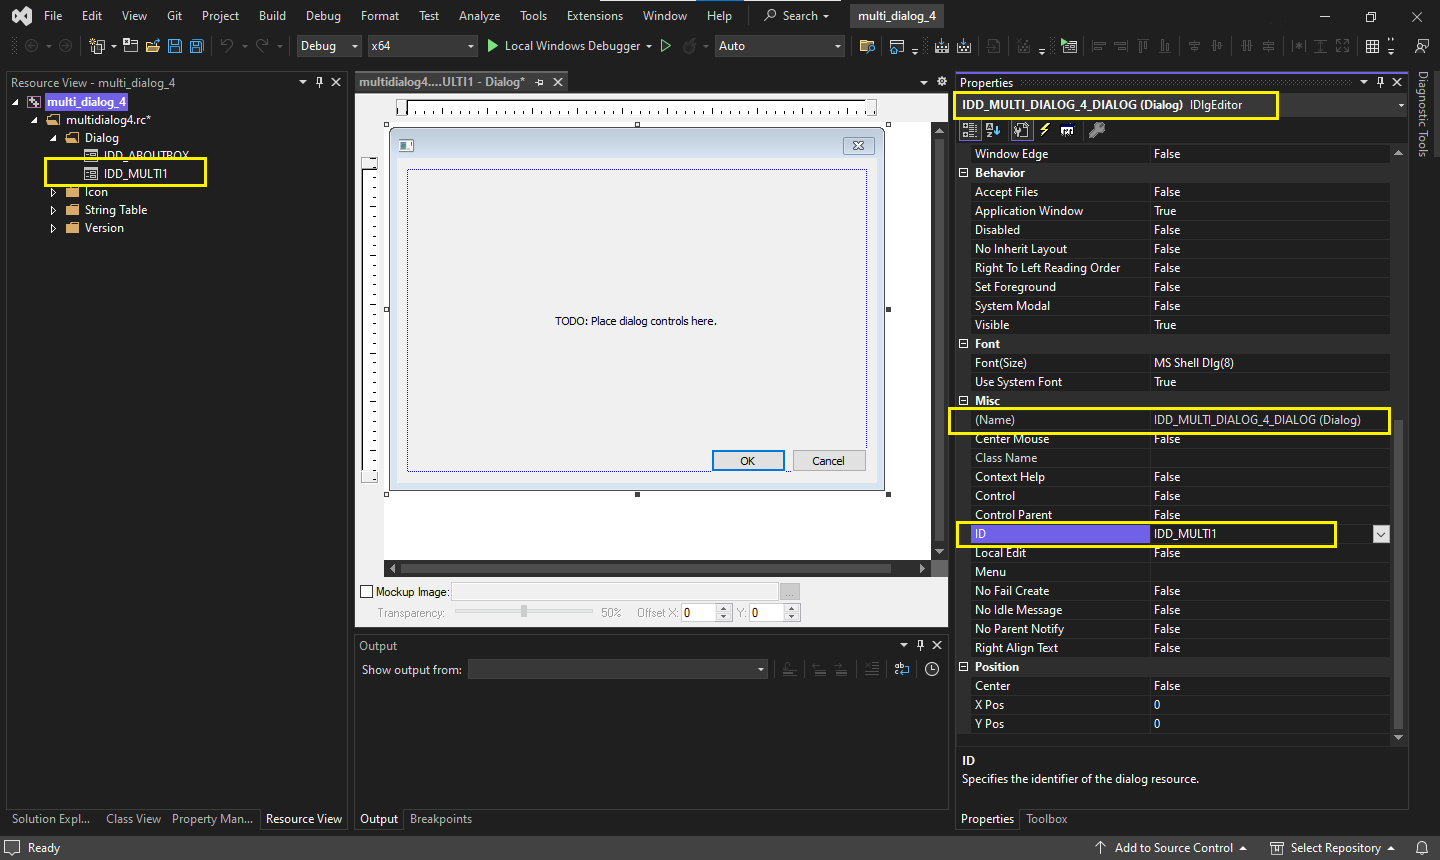
Task: Click the Save All toolbar icon
Action: pyautogui.click(x=197, y=46)
